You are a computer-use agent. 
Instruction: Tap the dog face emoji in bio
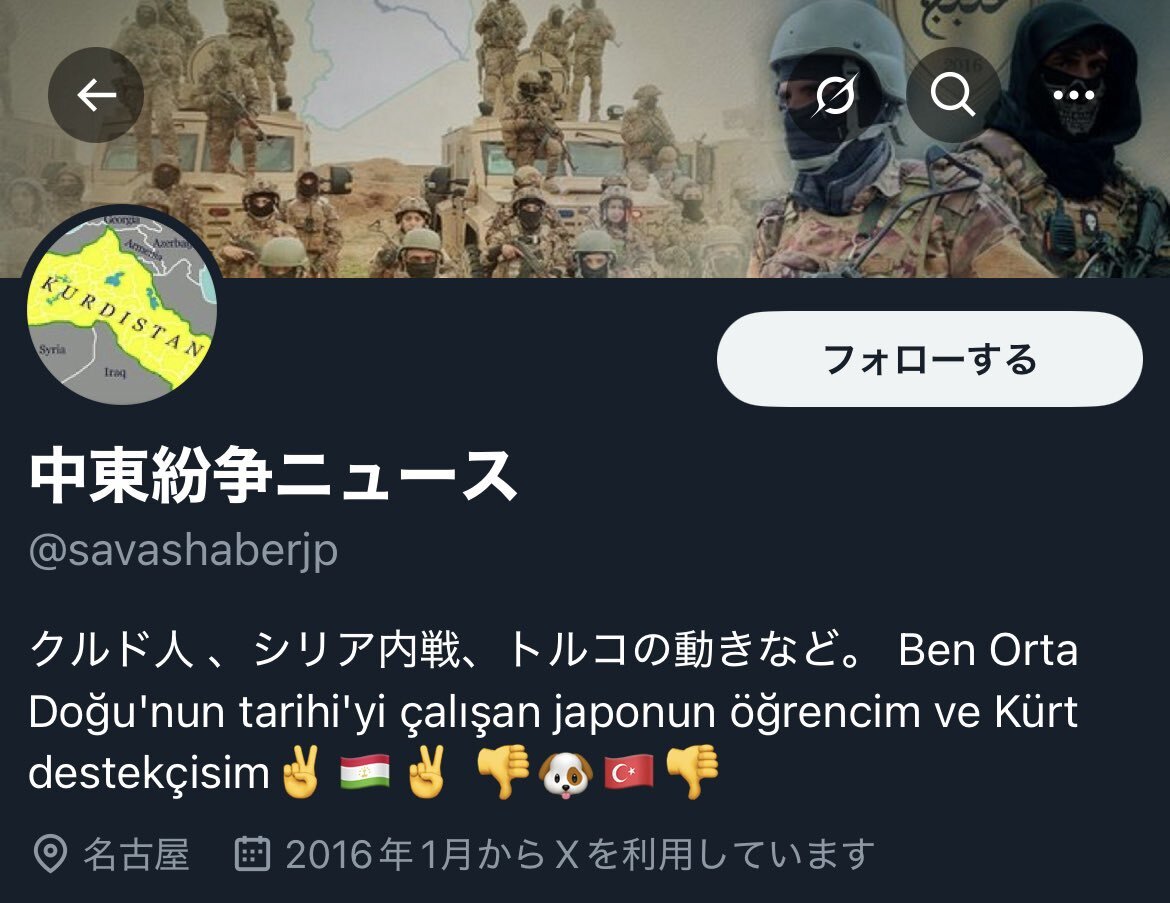565,774
